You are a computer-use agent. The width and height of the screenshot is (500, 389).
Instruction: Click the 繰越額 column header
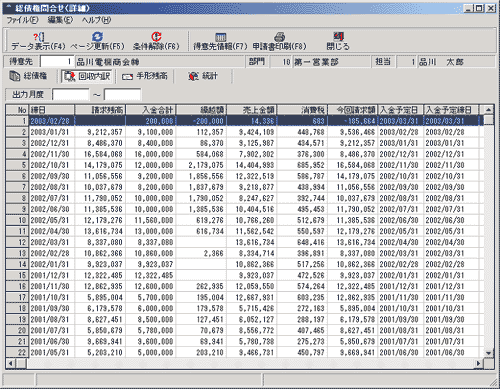tap(201, 110)
